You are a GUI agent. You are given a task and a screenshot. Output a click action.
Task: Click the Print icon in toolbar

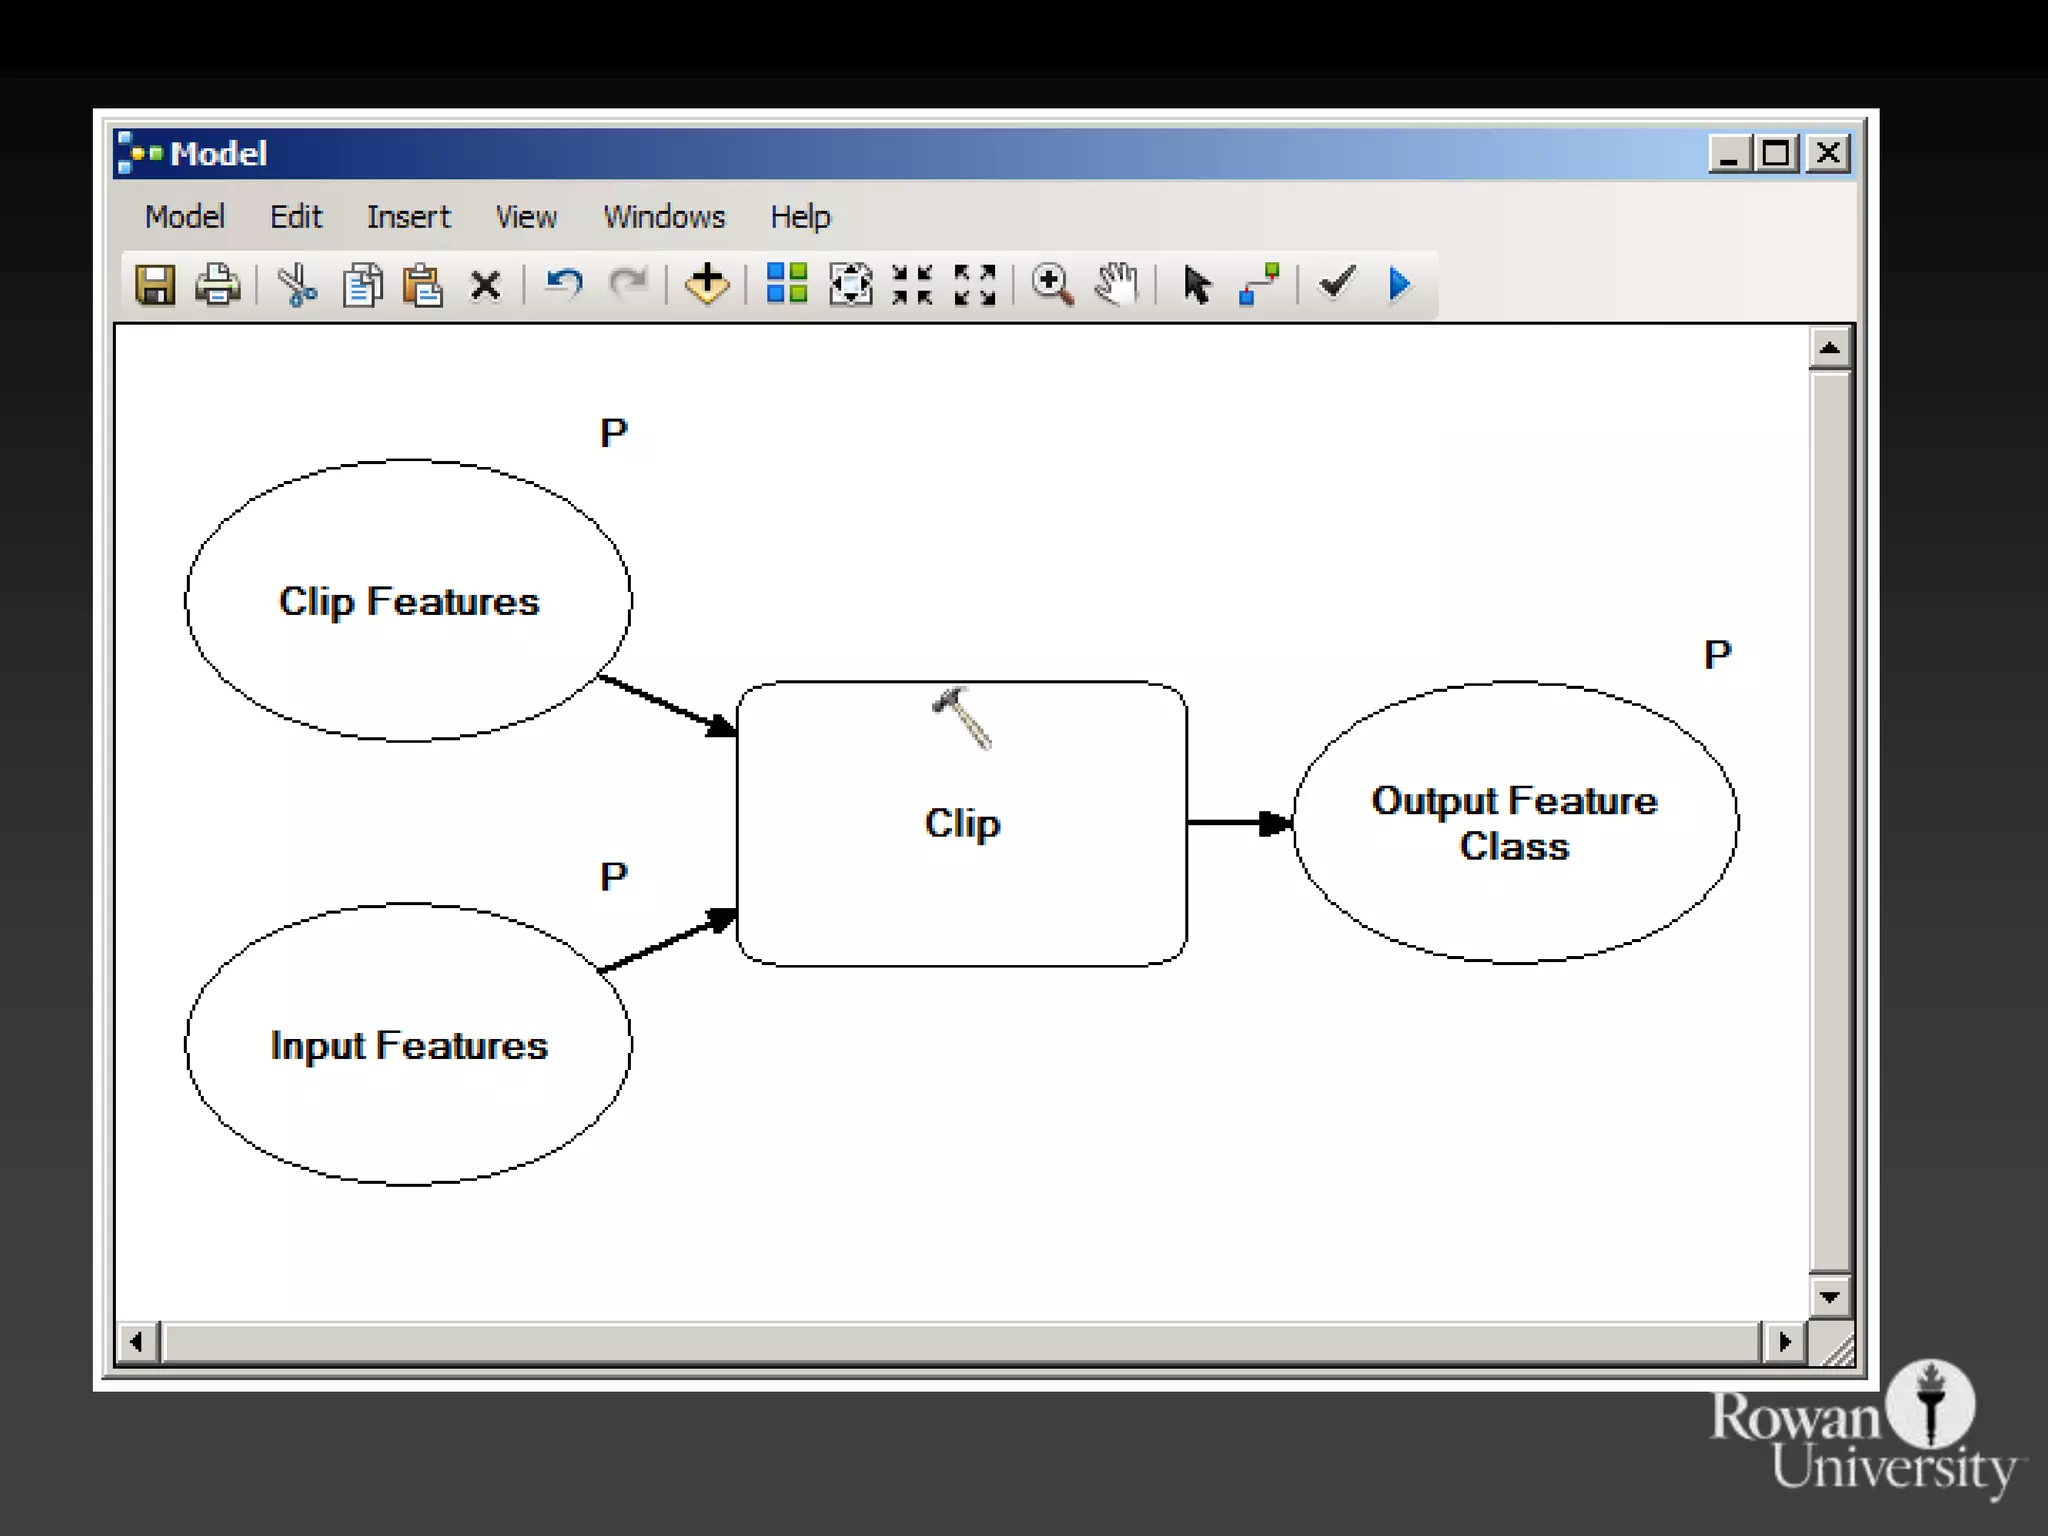(x=217, y=285)
